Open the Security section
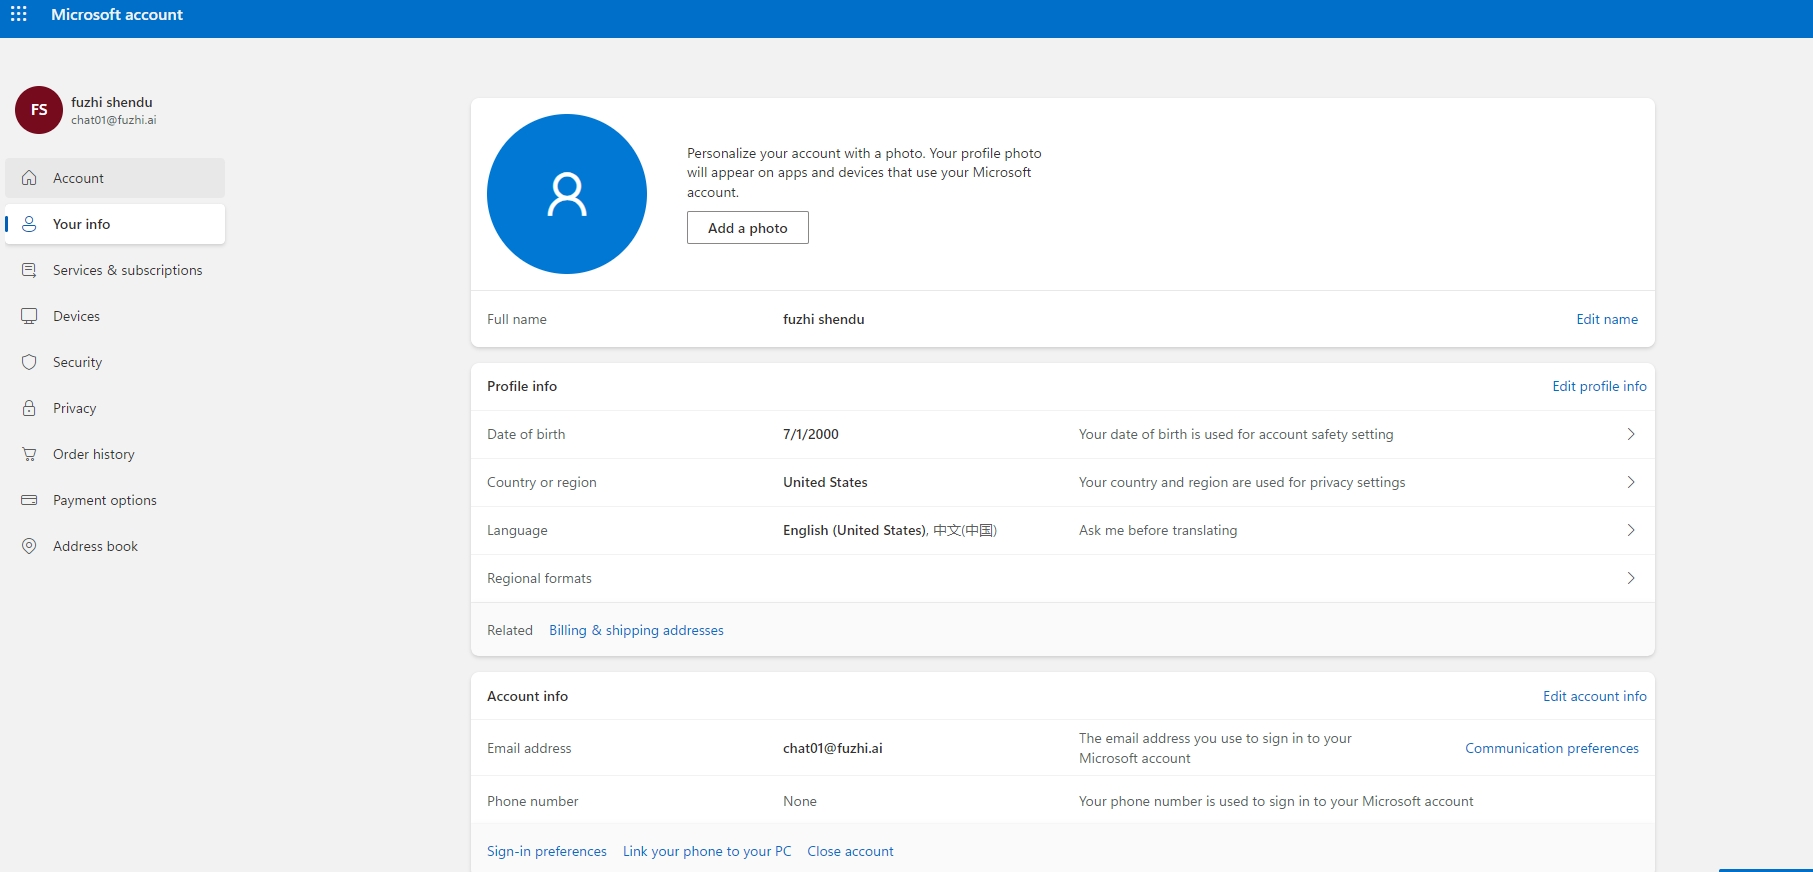 115,362
